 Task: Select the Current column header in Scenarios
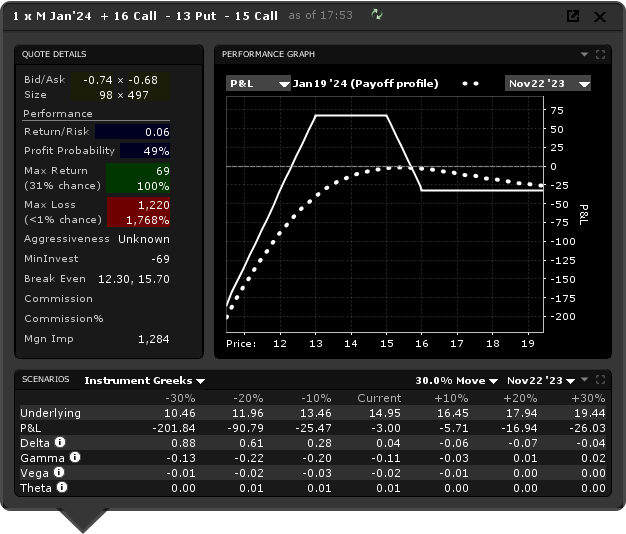click(x=379, y=397)
